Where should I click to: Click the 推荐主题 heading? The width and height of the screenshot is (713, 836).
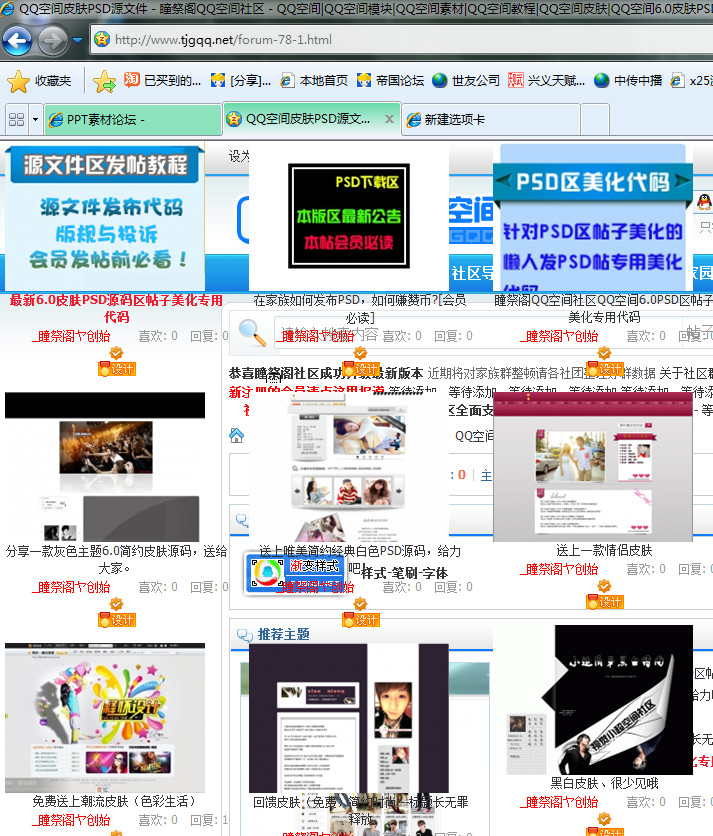(x=284, y=634)
